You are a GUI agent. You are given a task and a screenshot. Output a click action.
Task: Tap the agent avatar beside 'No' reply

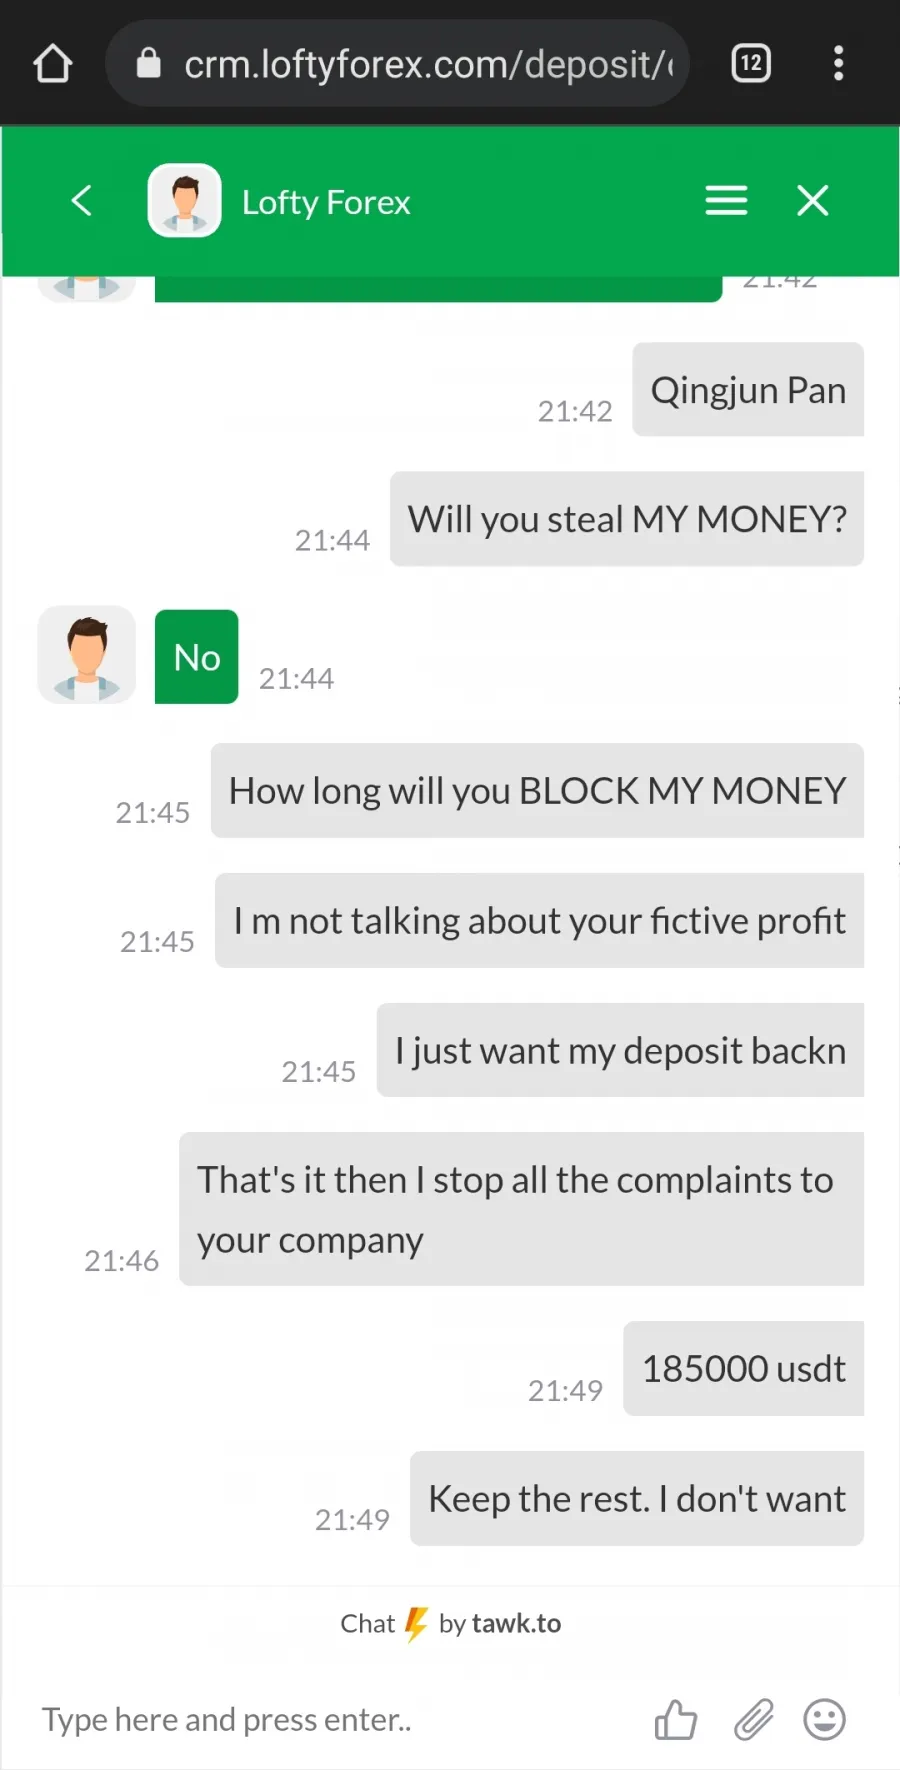(x=87, y=655)
